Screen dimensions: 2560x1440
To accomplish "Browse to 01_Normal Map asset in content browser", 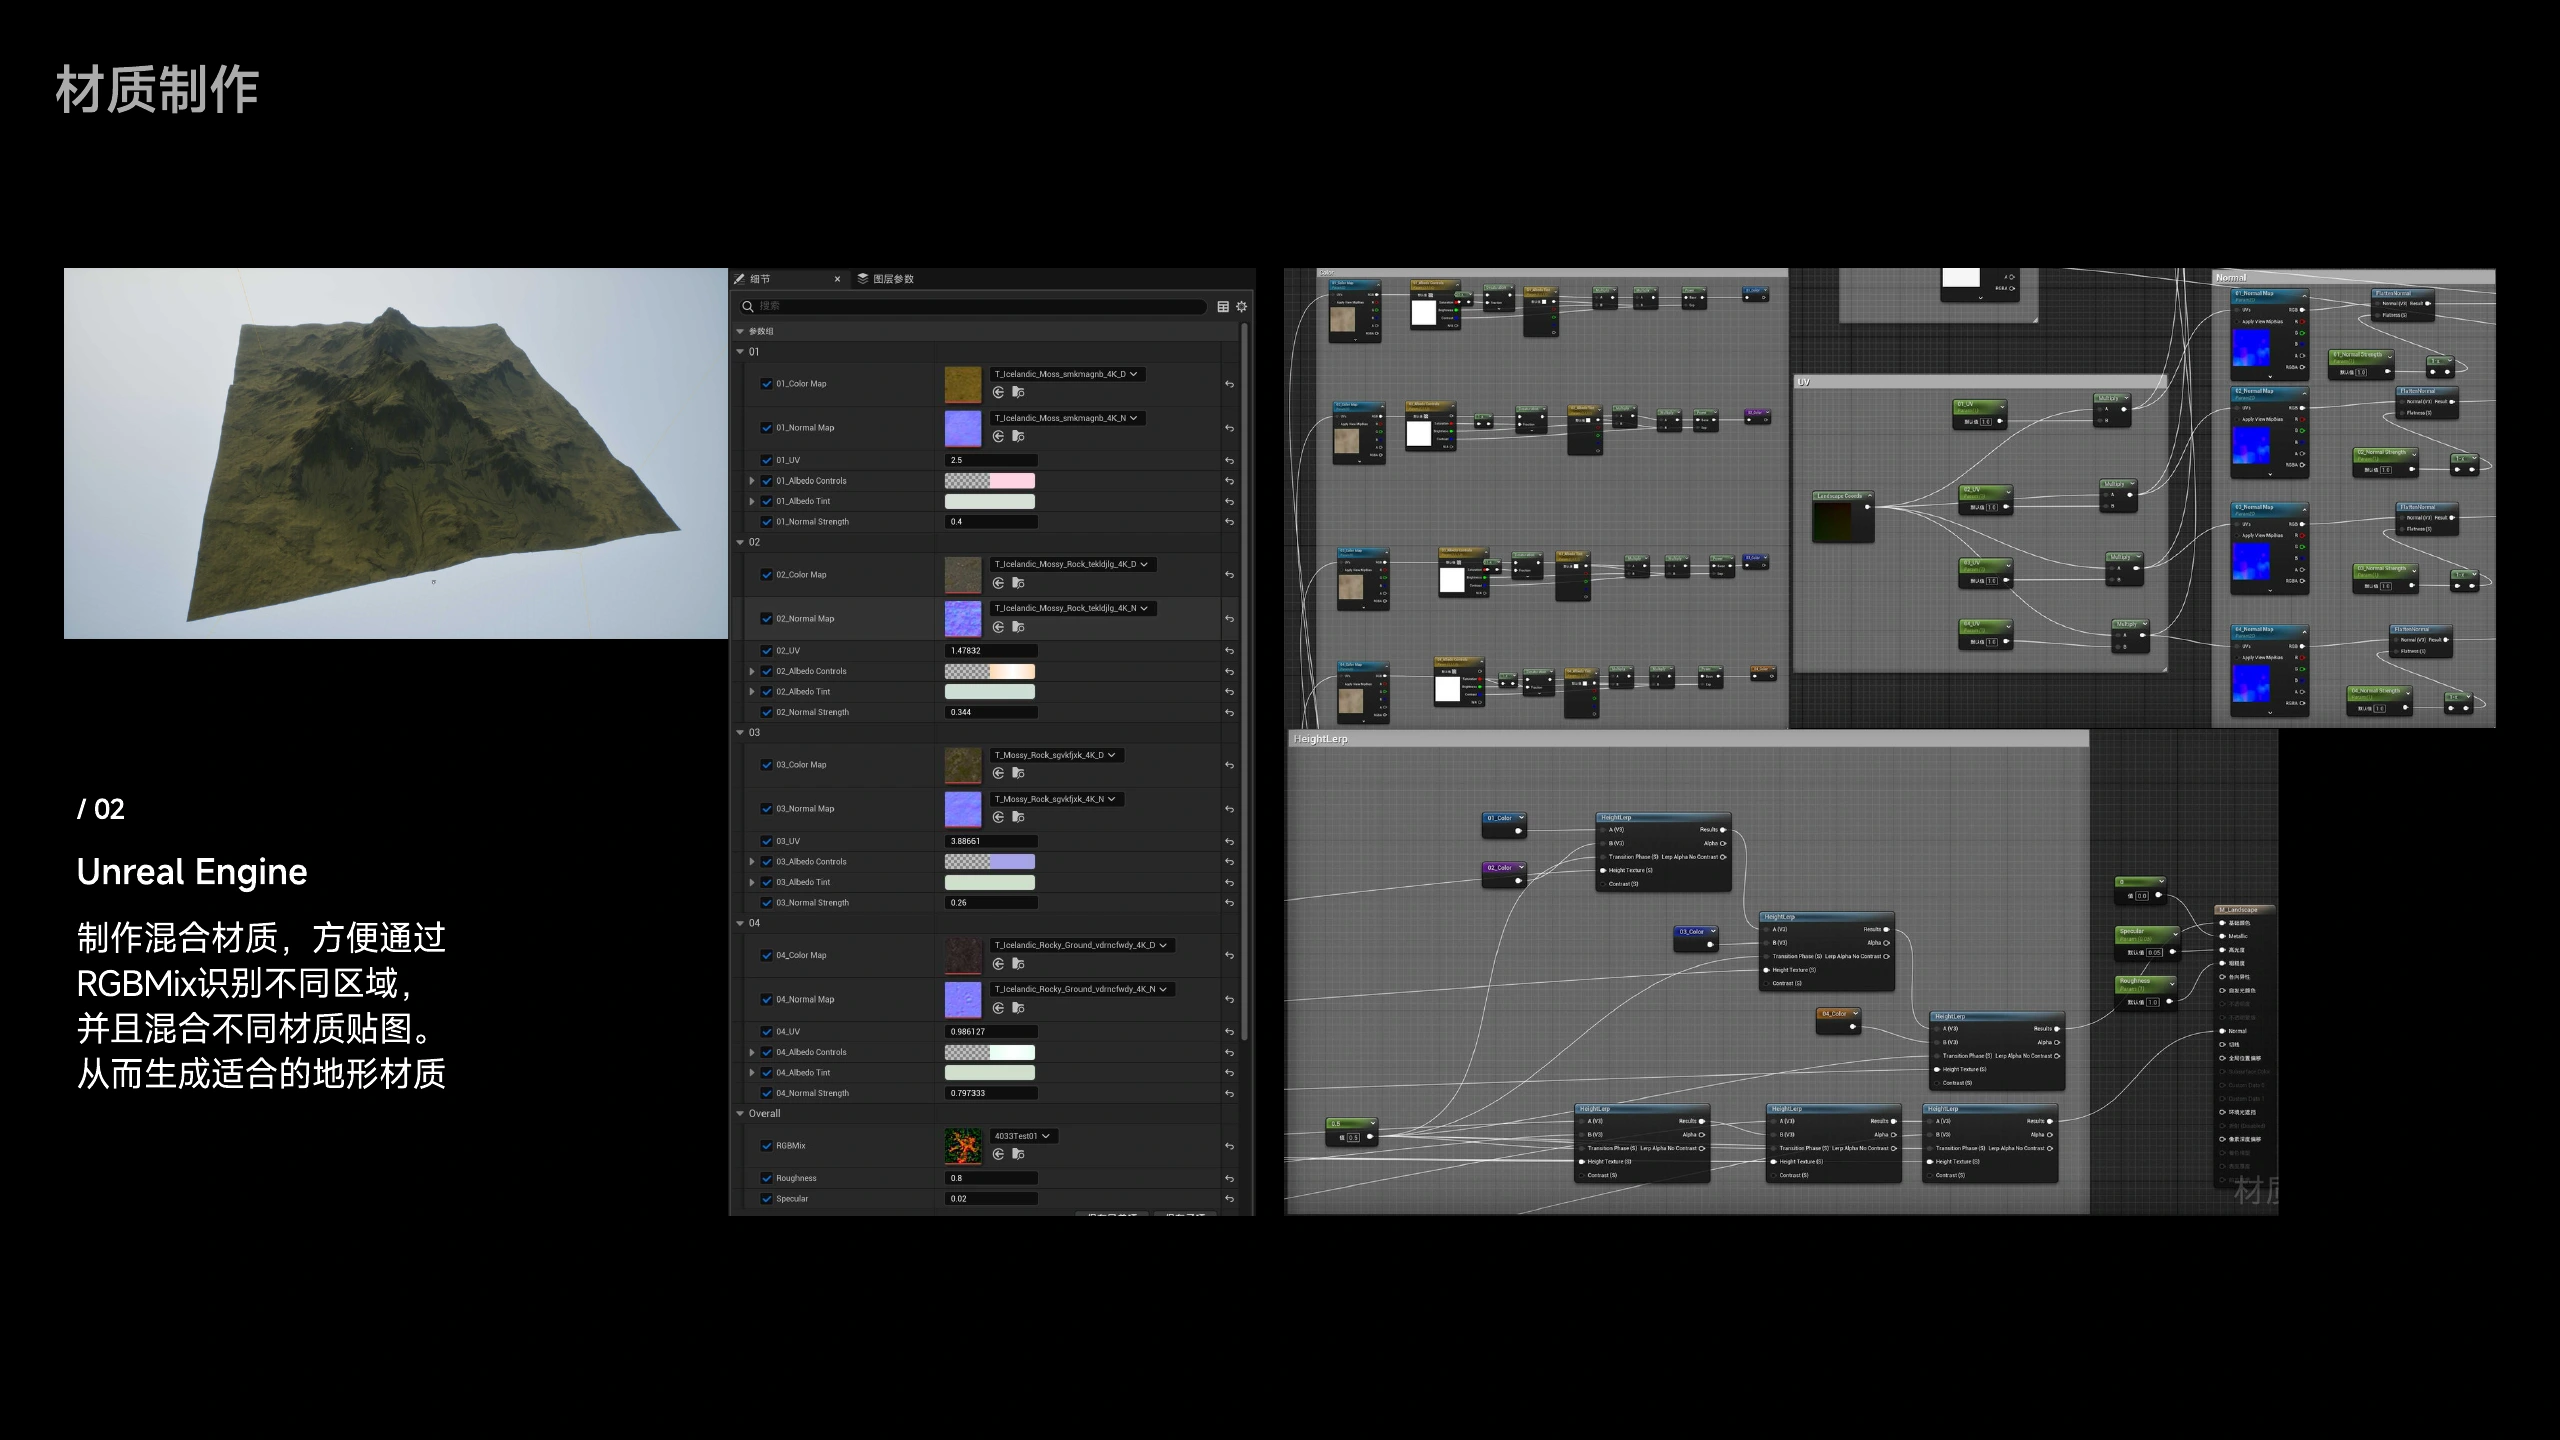I will (x=1018, y=436).
